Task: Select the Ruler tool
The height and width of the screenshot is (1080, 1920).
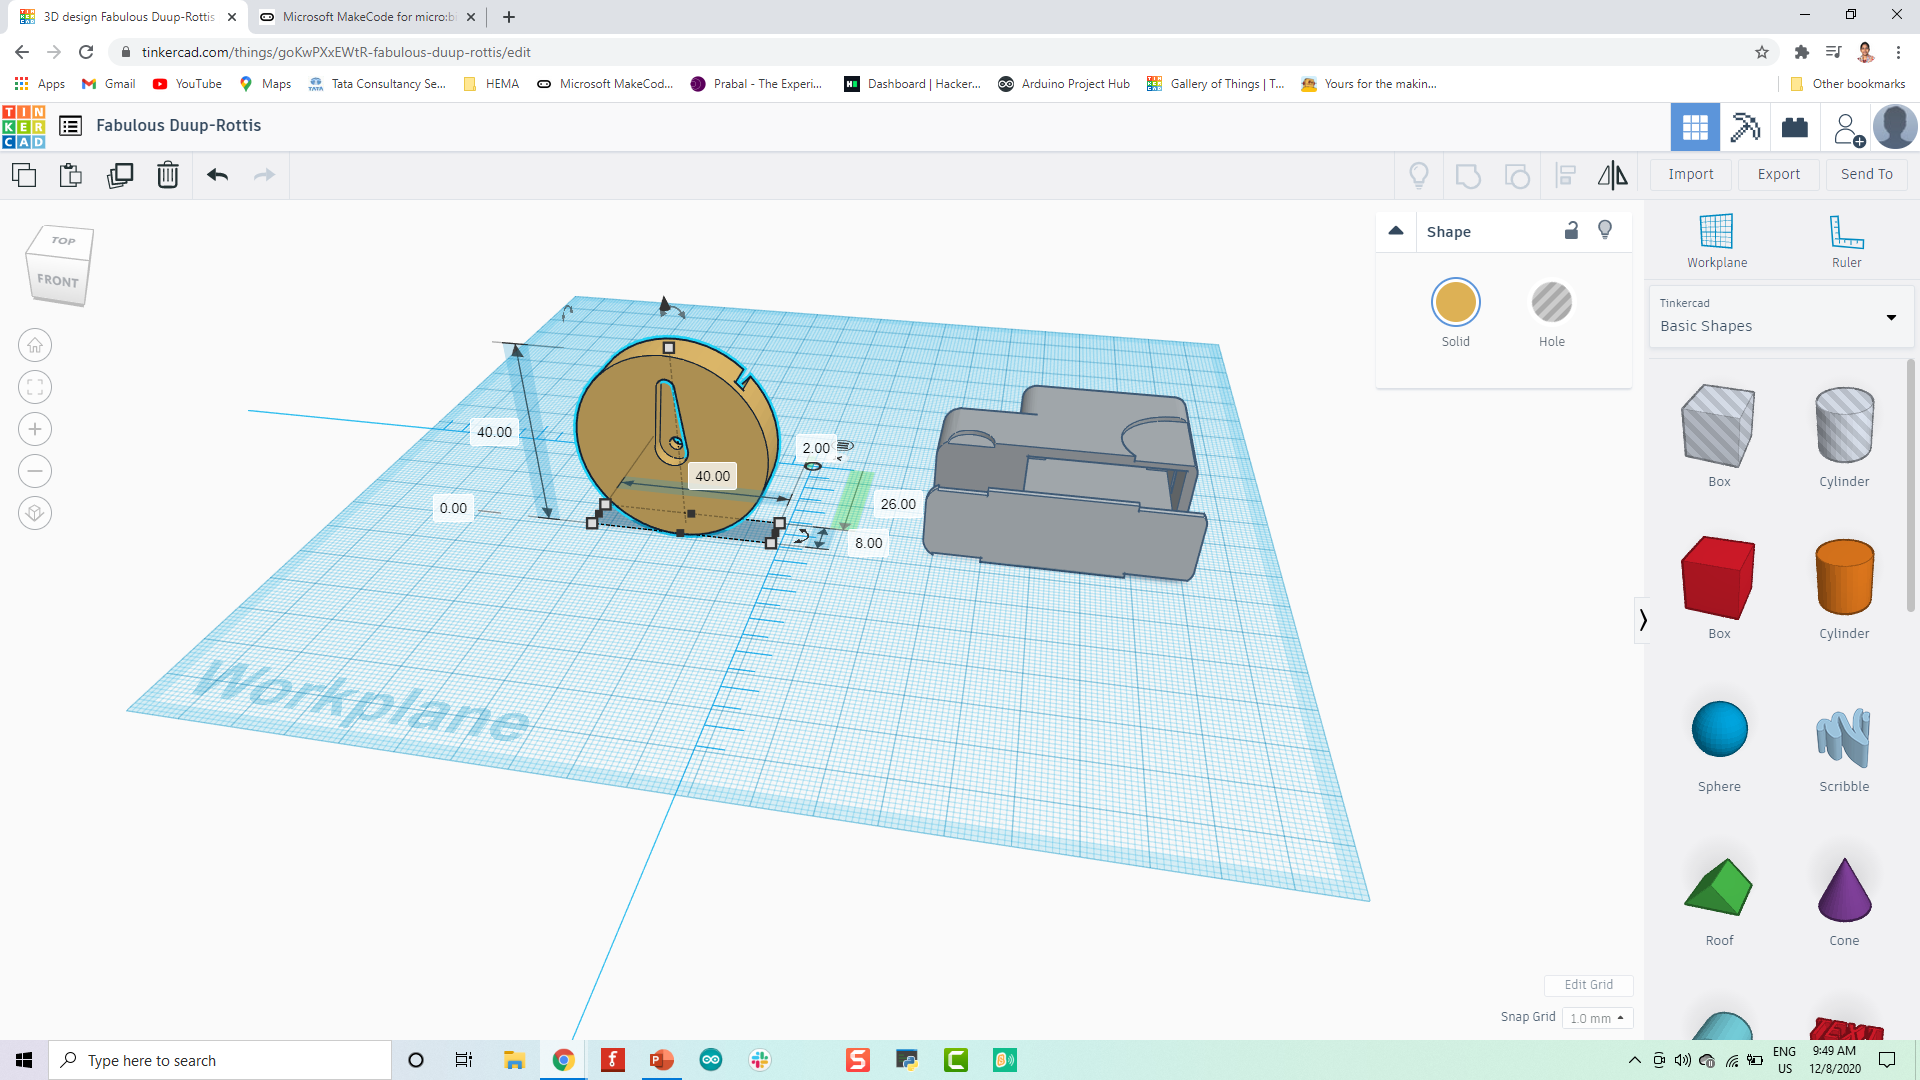Action: point(1844,243)
